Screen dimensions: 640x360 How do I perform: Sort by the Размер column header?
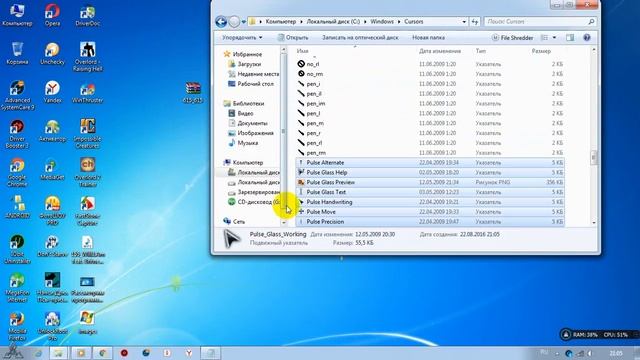coord(541,51)
